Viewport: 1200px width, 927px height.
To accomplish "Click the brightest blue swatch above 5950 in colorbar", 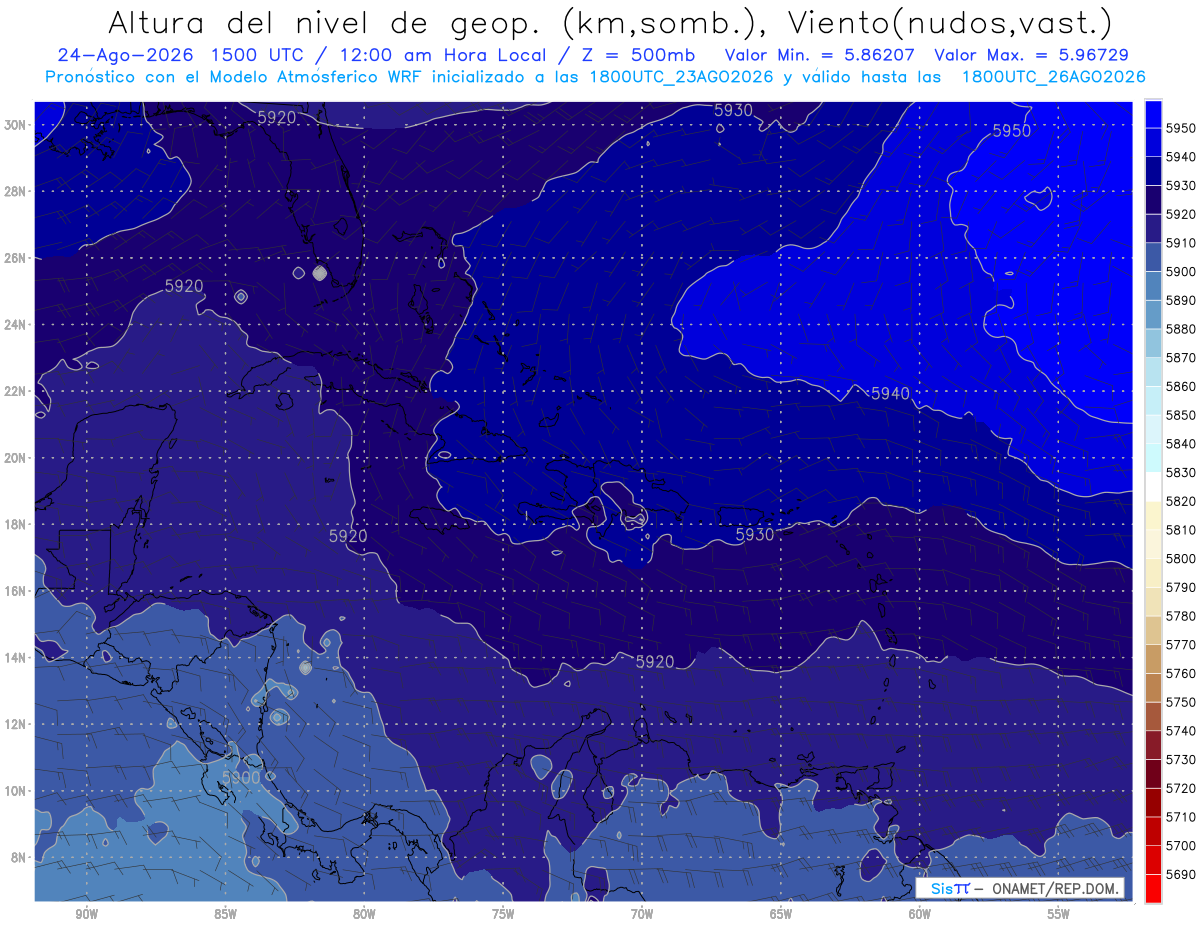I will pos(1153,114).
